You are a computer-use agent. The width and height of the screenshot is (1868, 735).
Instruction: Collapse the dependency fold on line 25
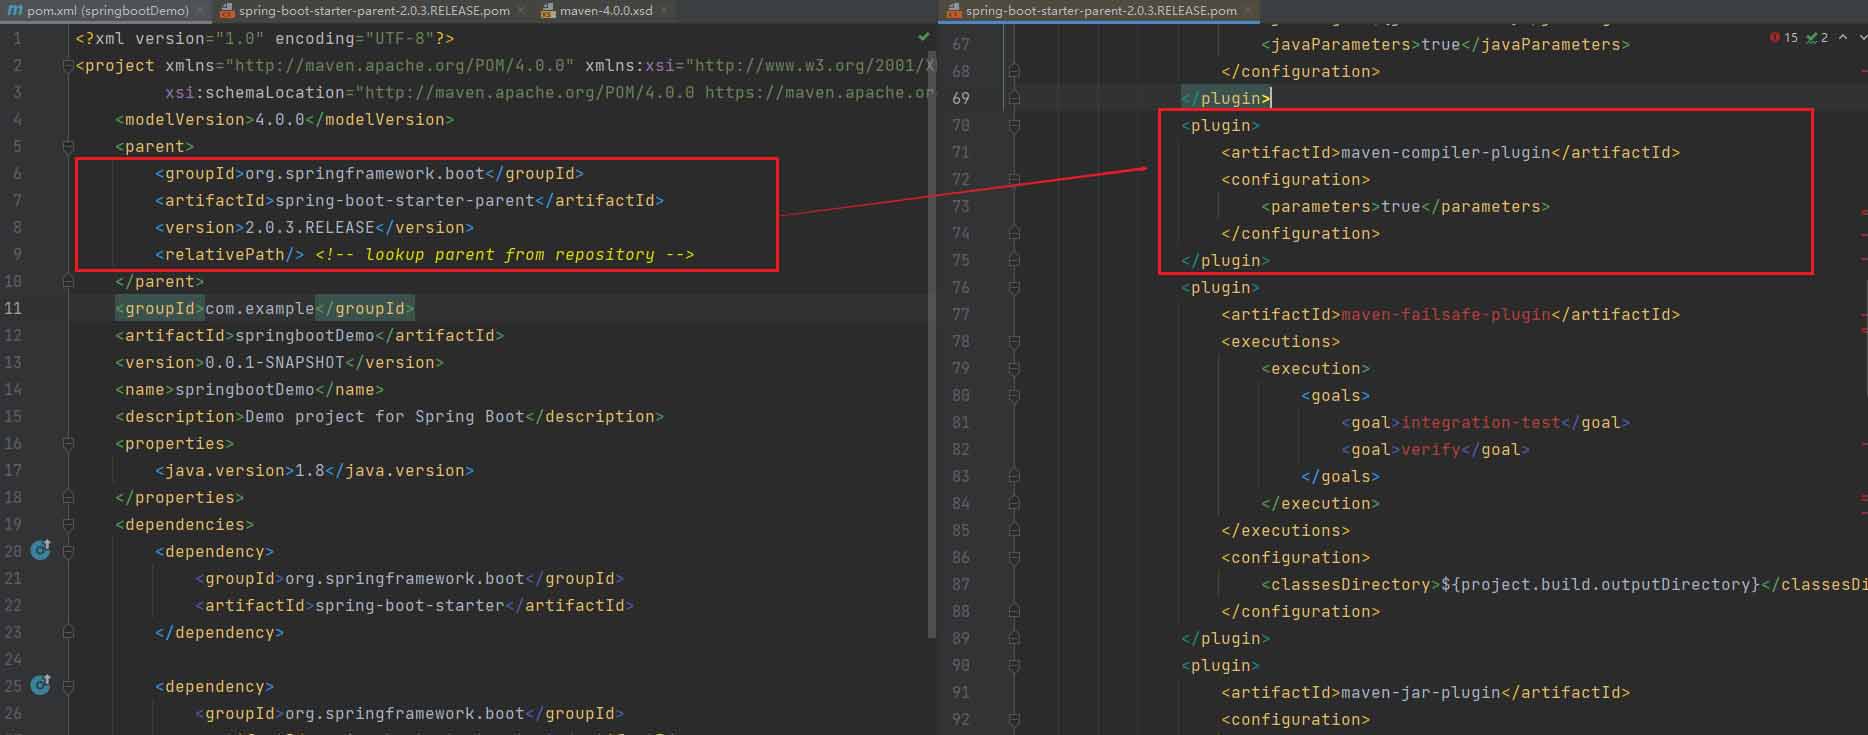point(67,686)
